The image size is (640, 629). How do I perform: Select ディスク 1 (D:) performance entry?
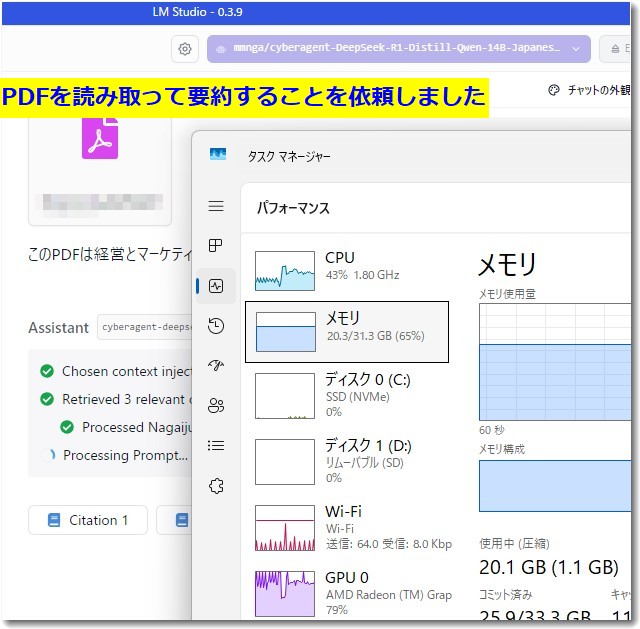point(347,462)
